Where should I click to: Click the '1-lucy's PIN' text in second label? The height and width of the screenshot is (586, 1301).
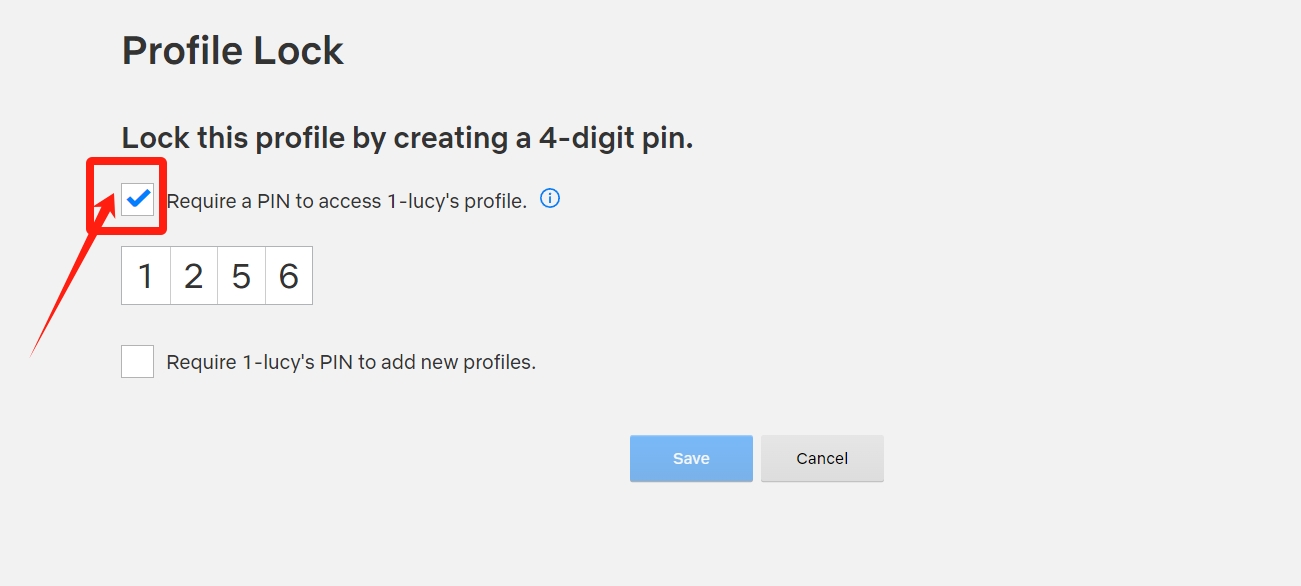tap(298, 362)
